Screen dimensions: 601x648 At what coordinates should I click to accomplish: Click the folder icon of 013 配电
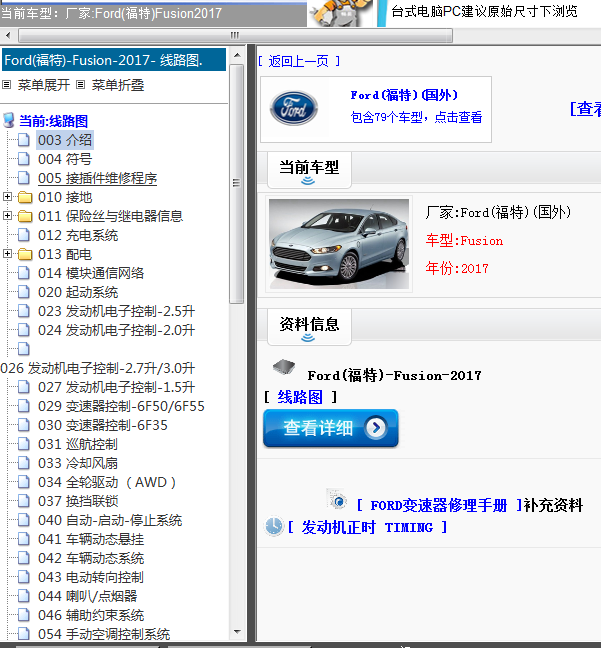click(25, 254)
